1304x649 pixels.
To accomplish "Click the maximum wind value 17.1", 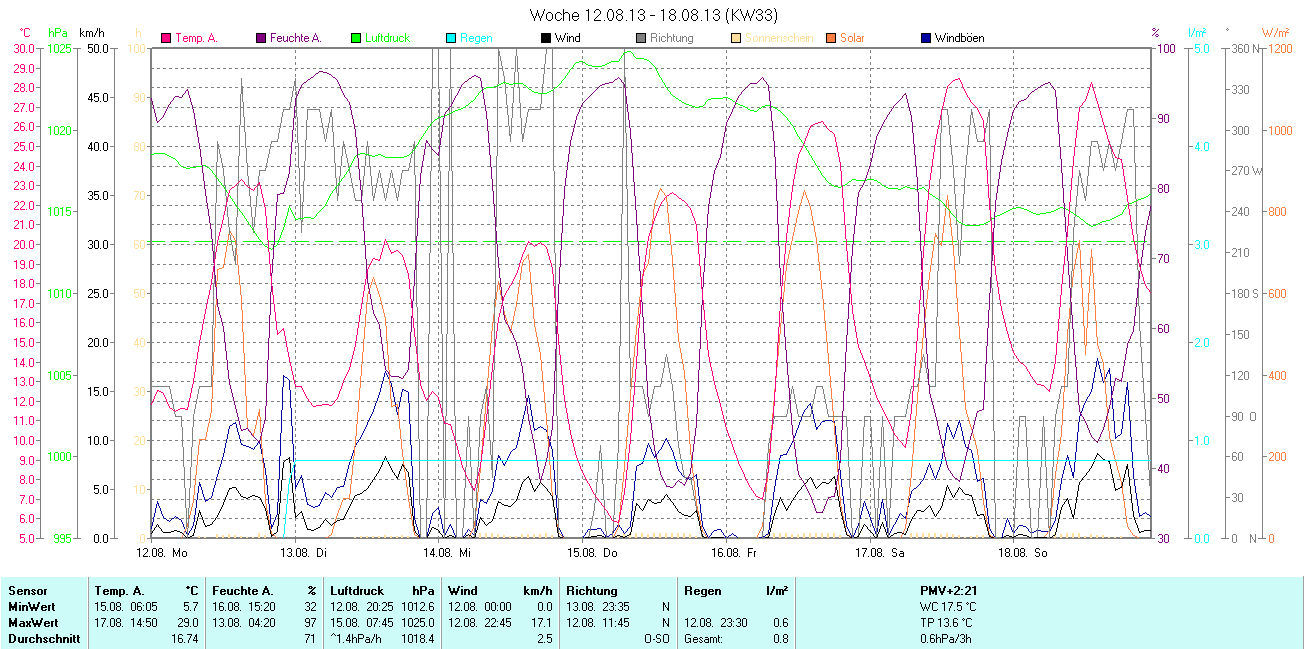I will 541,623.
